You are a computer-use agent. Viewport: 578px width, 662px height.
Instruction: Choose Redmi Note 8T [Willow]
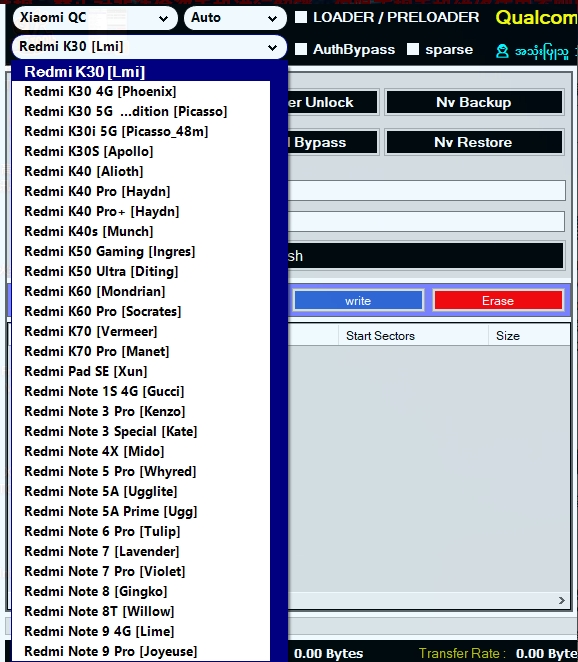pyautogui.click(x=141, y=611)
